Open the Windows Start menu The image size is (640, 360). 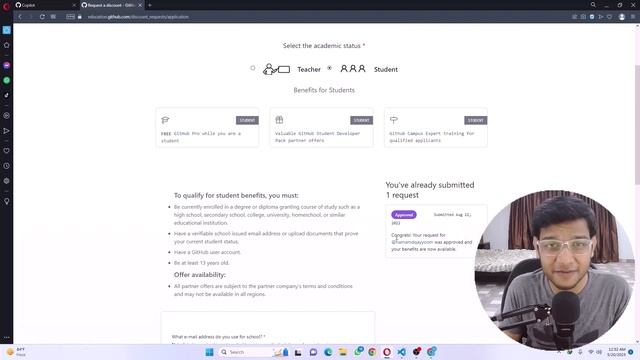pos(209,352)
